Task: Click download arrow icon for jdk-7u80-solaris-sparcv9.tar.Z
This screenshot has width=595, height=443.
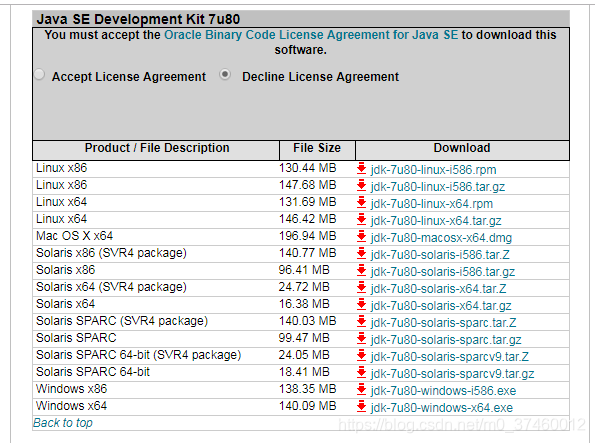Action: coord(361,356)
